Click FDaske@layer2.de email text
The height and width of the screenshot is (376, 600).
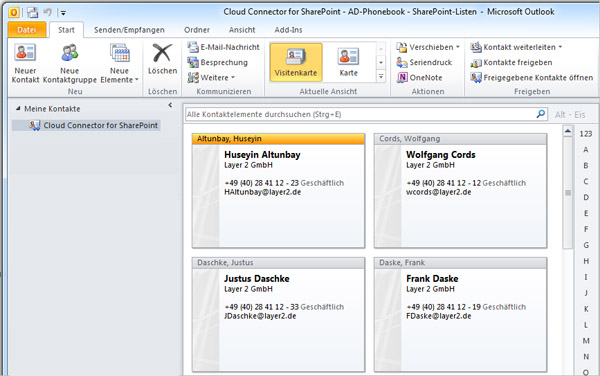point(439,316)
